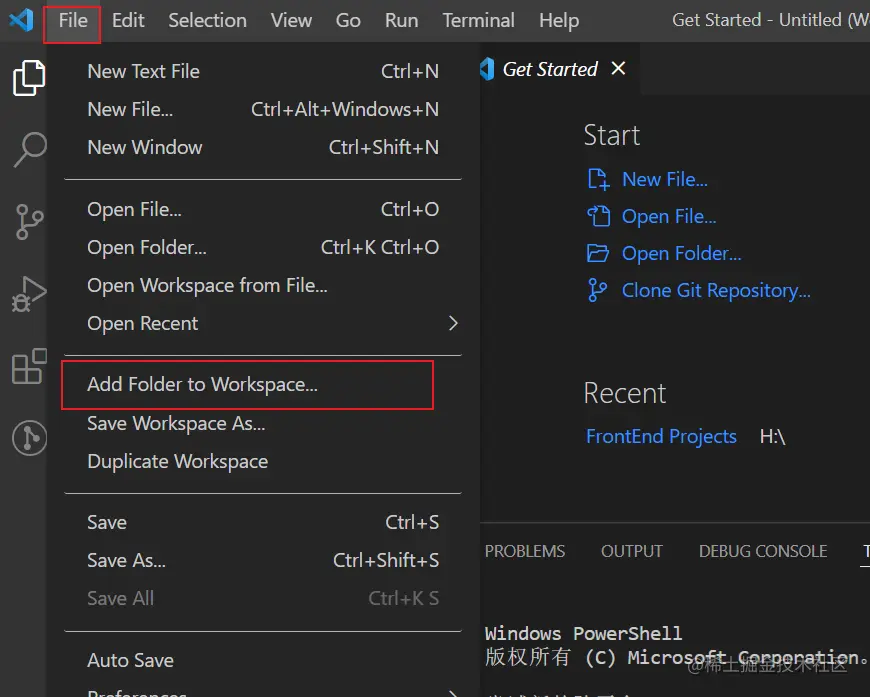Screen dimensions: 870x697
Task: Click the VS Code logo in title bar
Action: [x=22, y=21]
